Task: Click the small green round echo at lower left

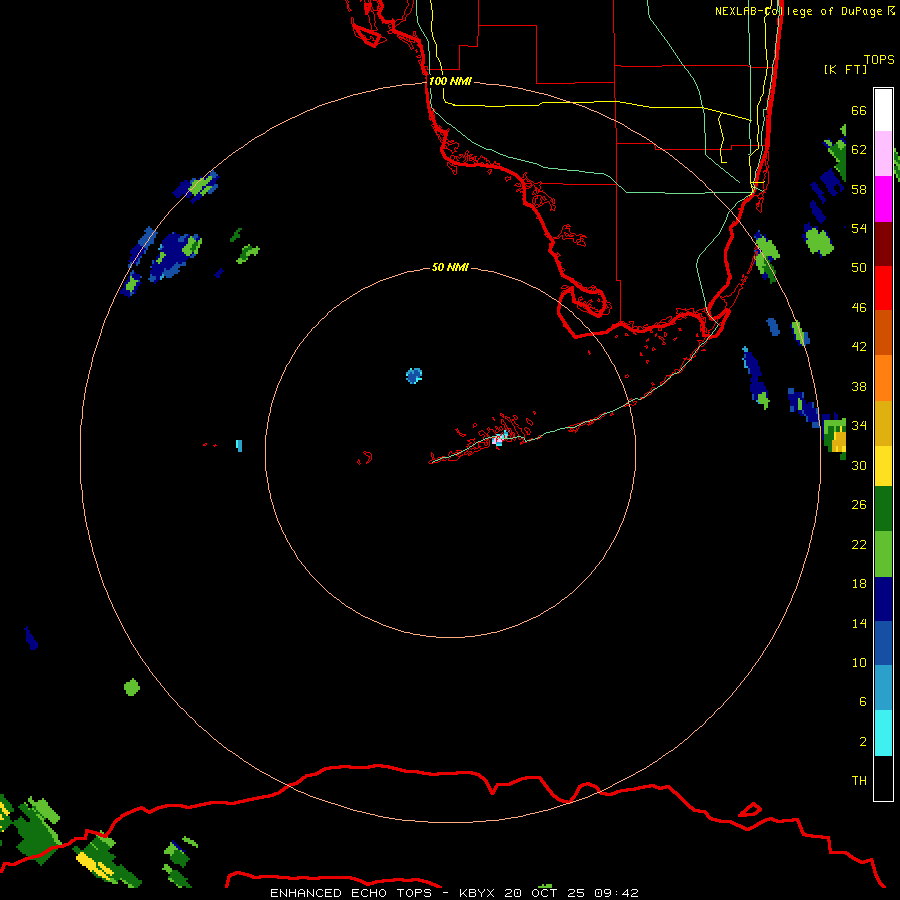Action: (x=132, y=687)
